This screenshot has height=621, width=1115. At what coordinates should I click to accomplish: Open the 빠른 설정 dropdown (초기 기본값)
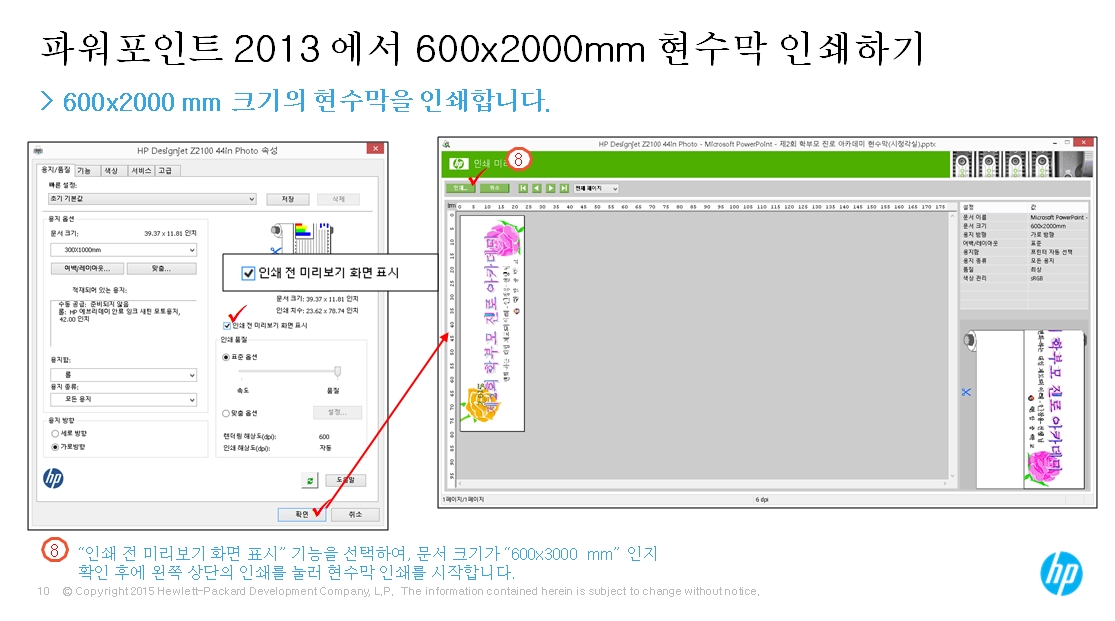(152, 199)
